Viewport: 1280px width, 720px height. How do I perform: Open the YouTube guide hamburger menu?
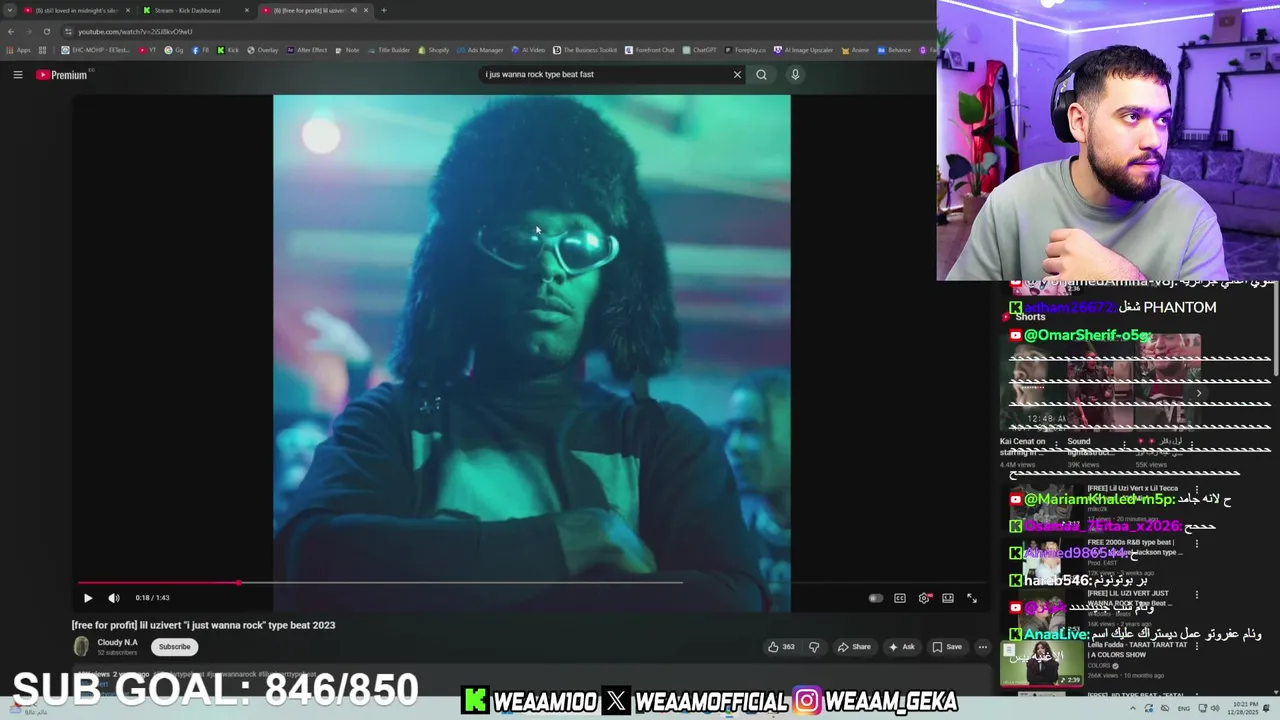click(x=18, y=74)
